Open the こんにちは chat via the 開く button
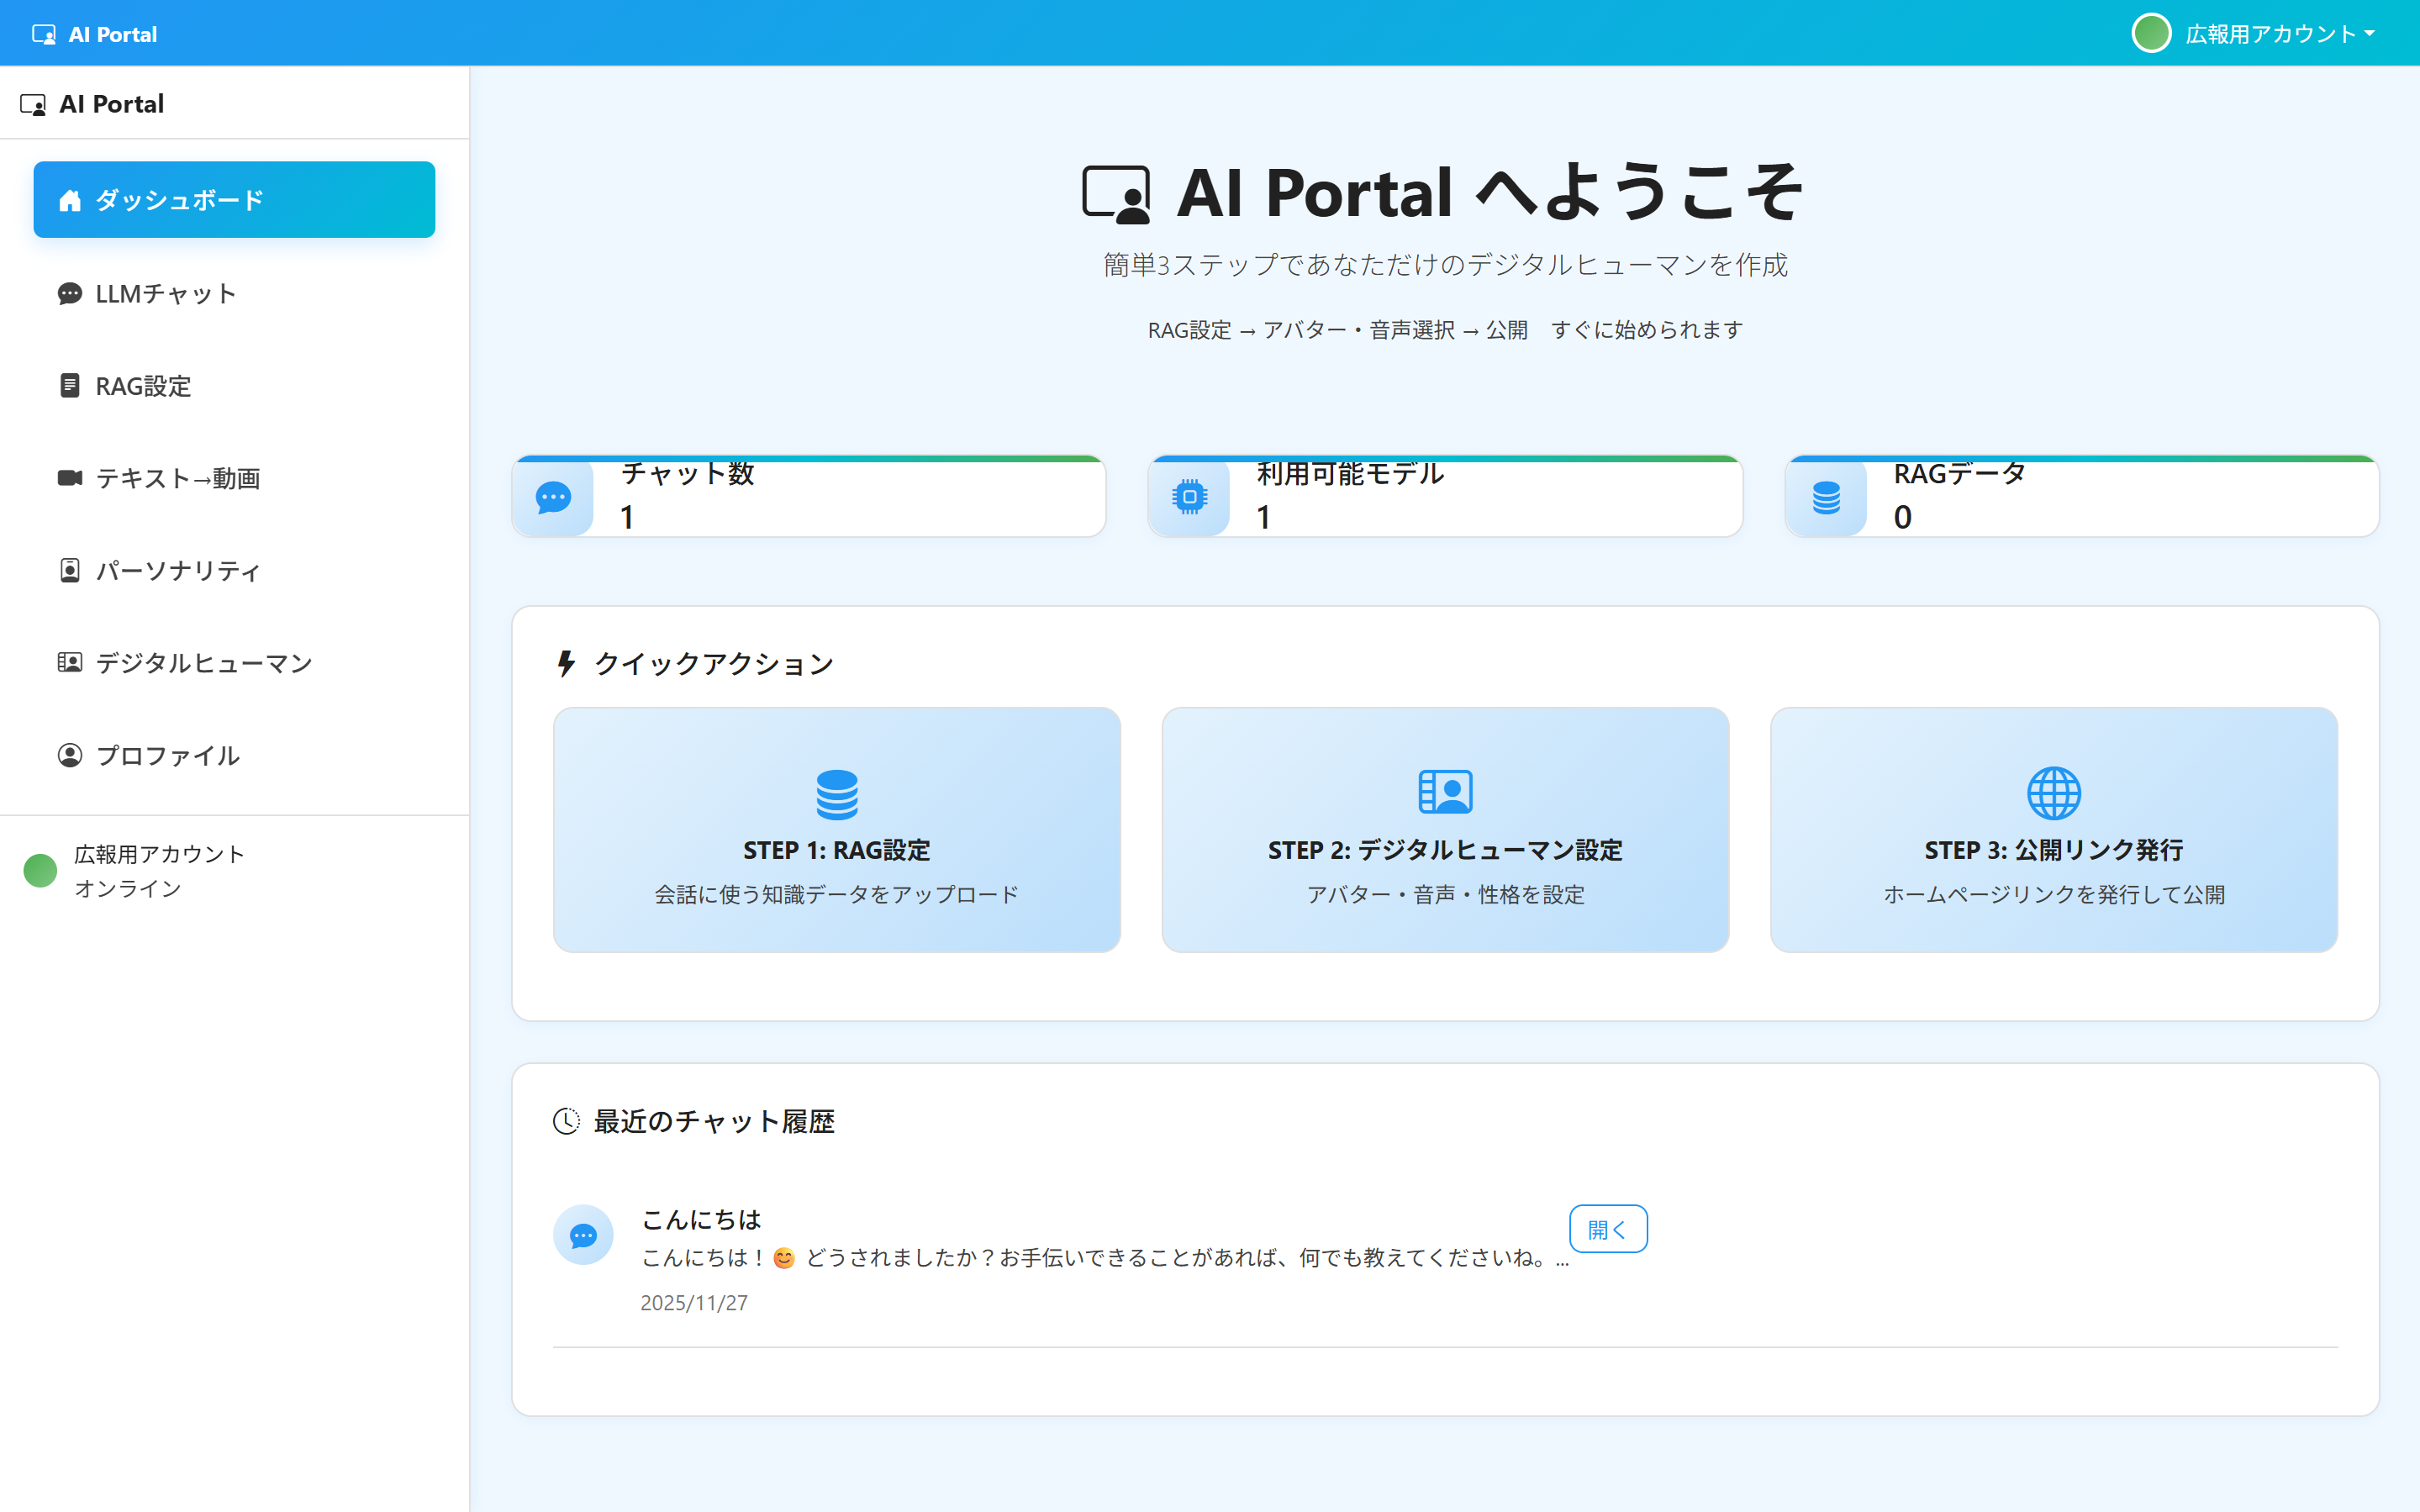Image resolution: width=2420 pixels, height=1512 pixels. [x=1607, y=1228]
